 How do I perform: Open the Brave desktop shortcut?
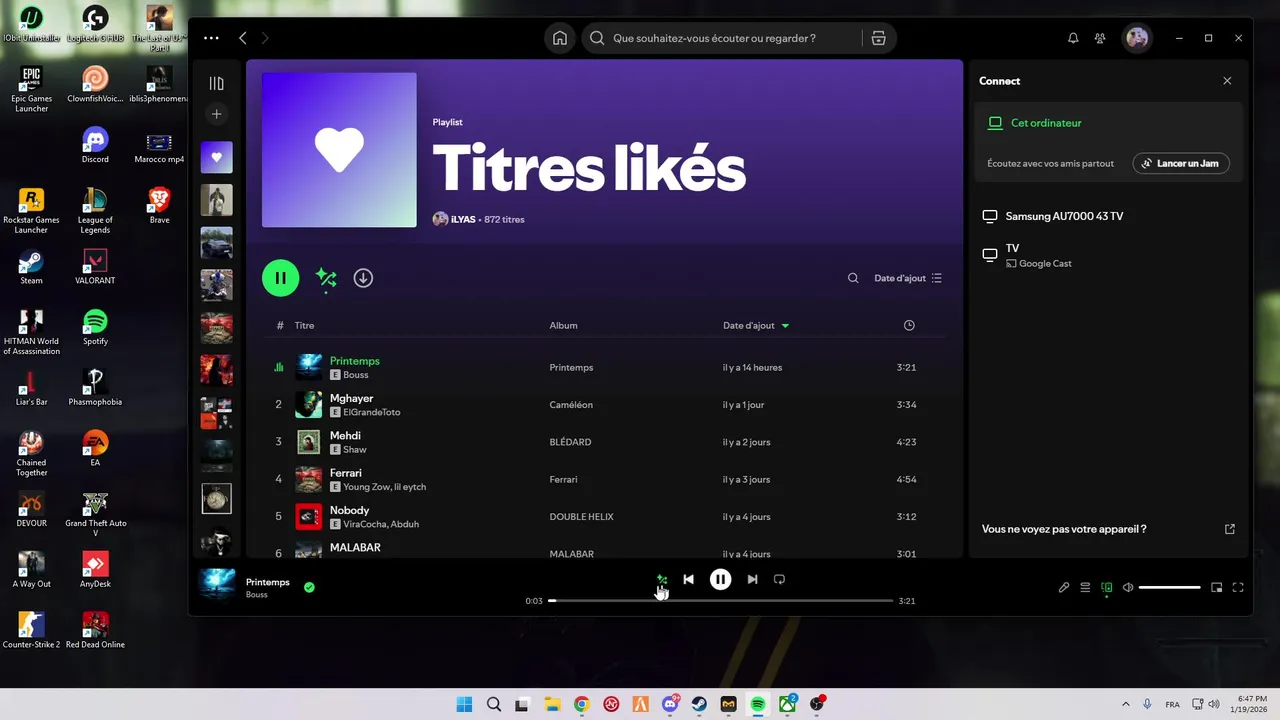(x=159, y=206)
